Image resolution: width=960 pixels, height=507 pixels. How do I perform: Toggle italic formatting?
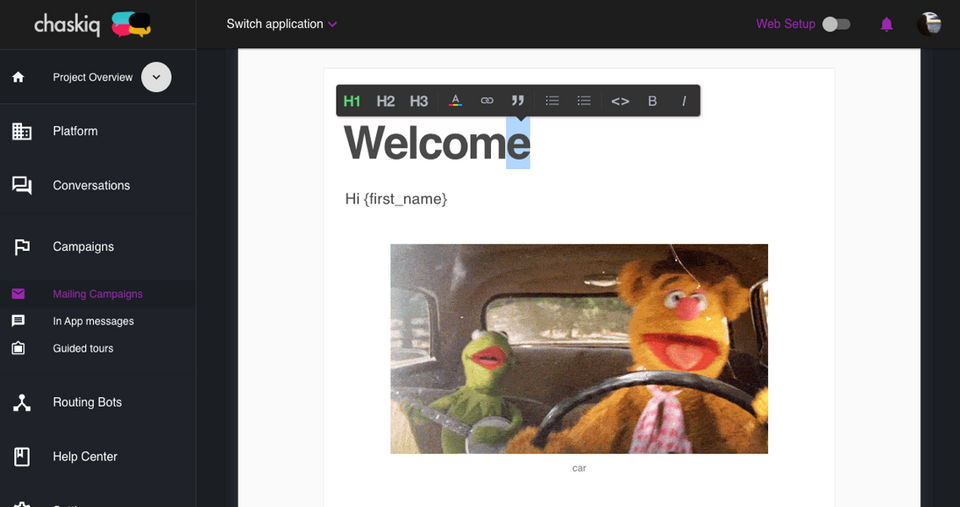tap(684, 101)
